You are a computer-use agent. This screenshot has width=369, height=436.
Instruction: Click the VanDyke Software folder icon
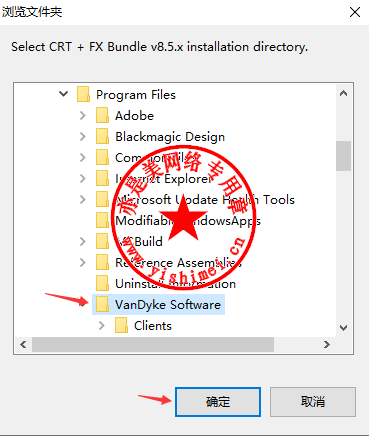(102, 304)
